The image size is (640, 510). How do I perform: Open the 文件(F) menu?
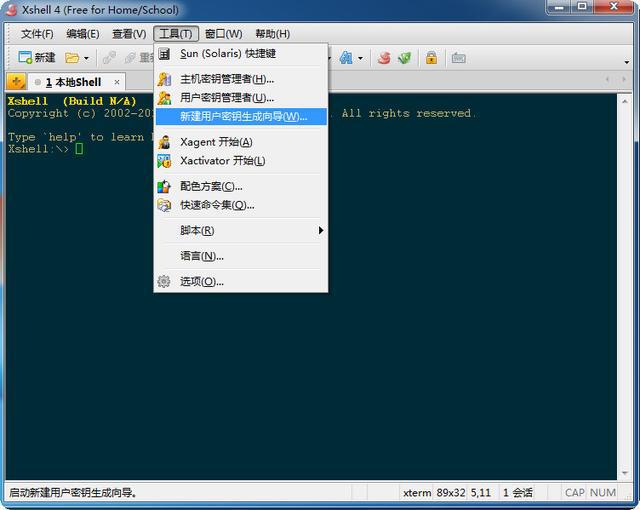(37, 34)
